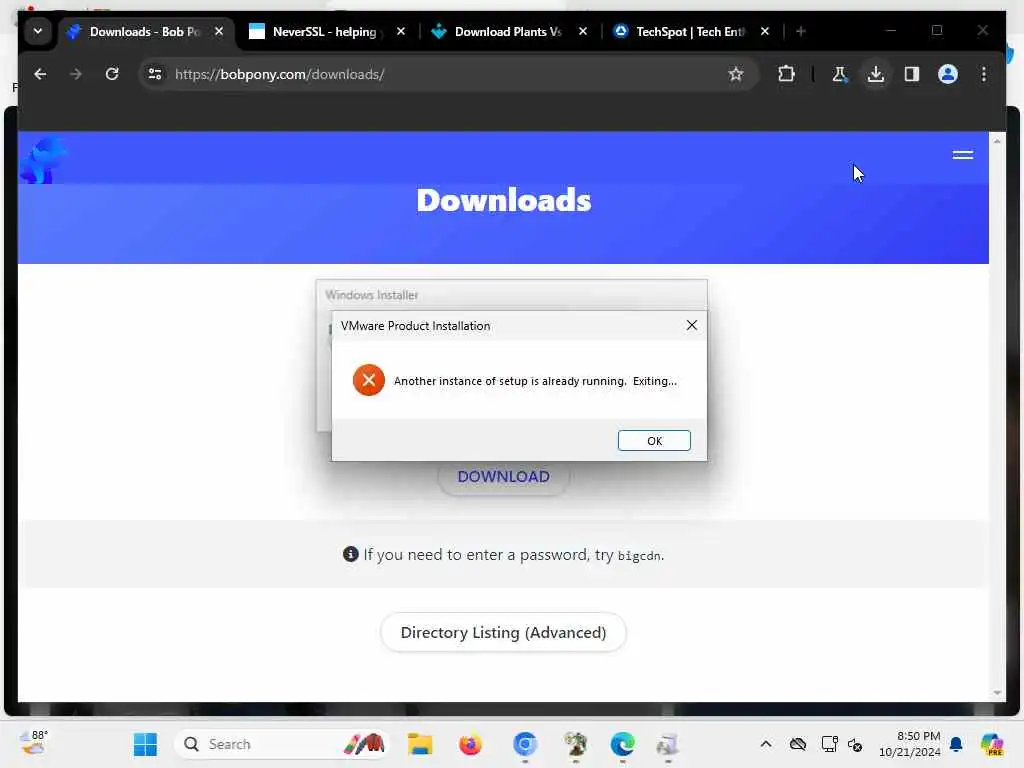Open the installer taskbar icon

(x=667, y=744)
